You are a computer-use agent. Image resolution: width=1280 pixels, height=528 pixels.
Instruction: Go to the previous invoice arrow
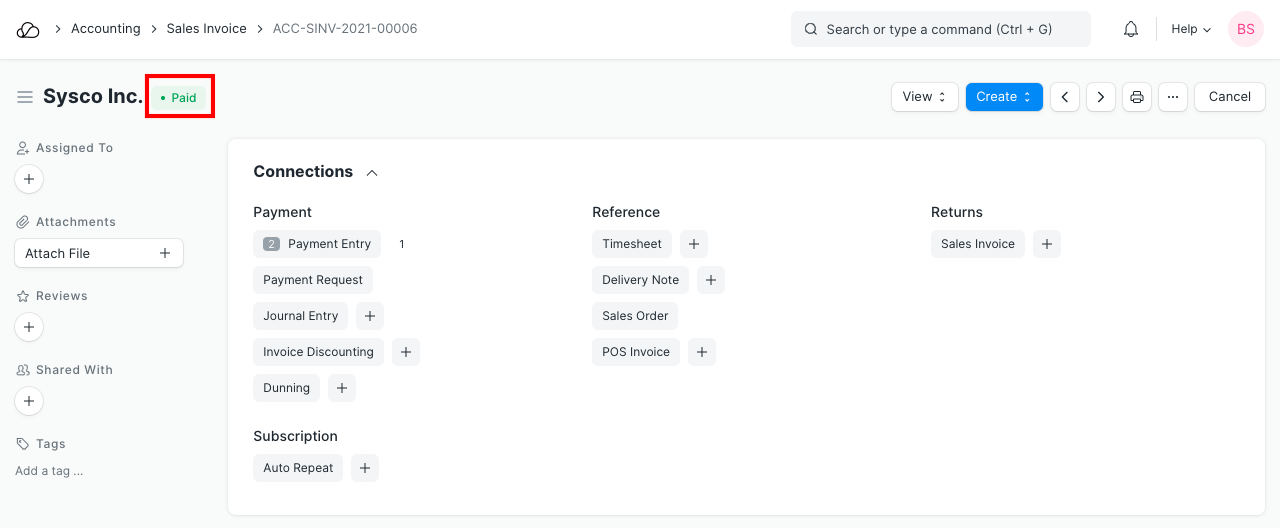click(x=1065, y=97)
